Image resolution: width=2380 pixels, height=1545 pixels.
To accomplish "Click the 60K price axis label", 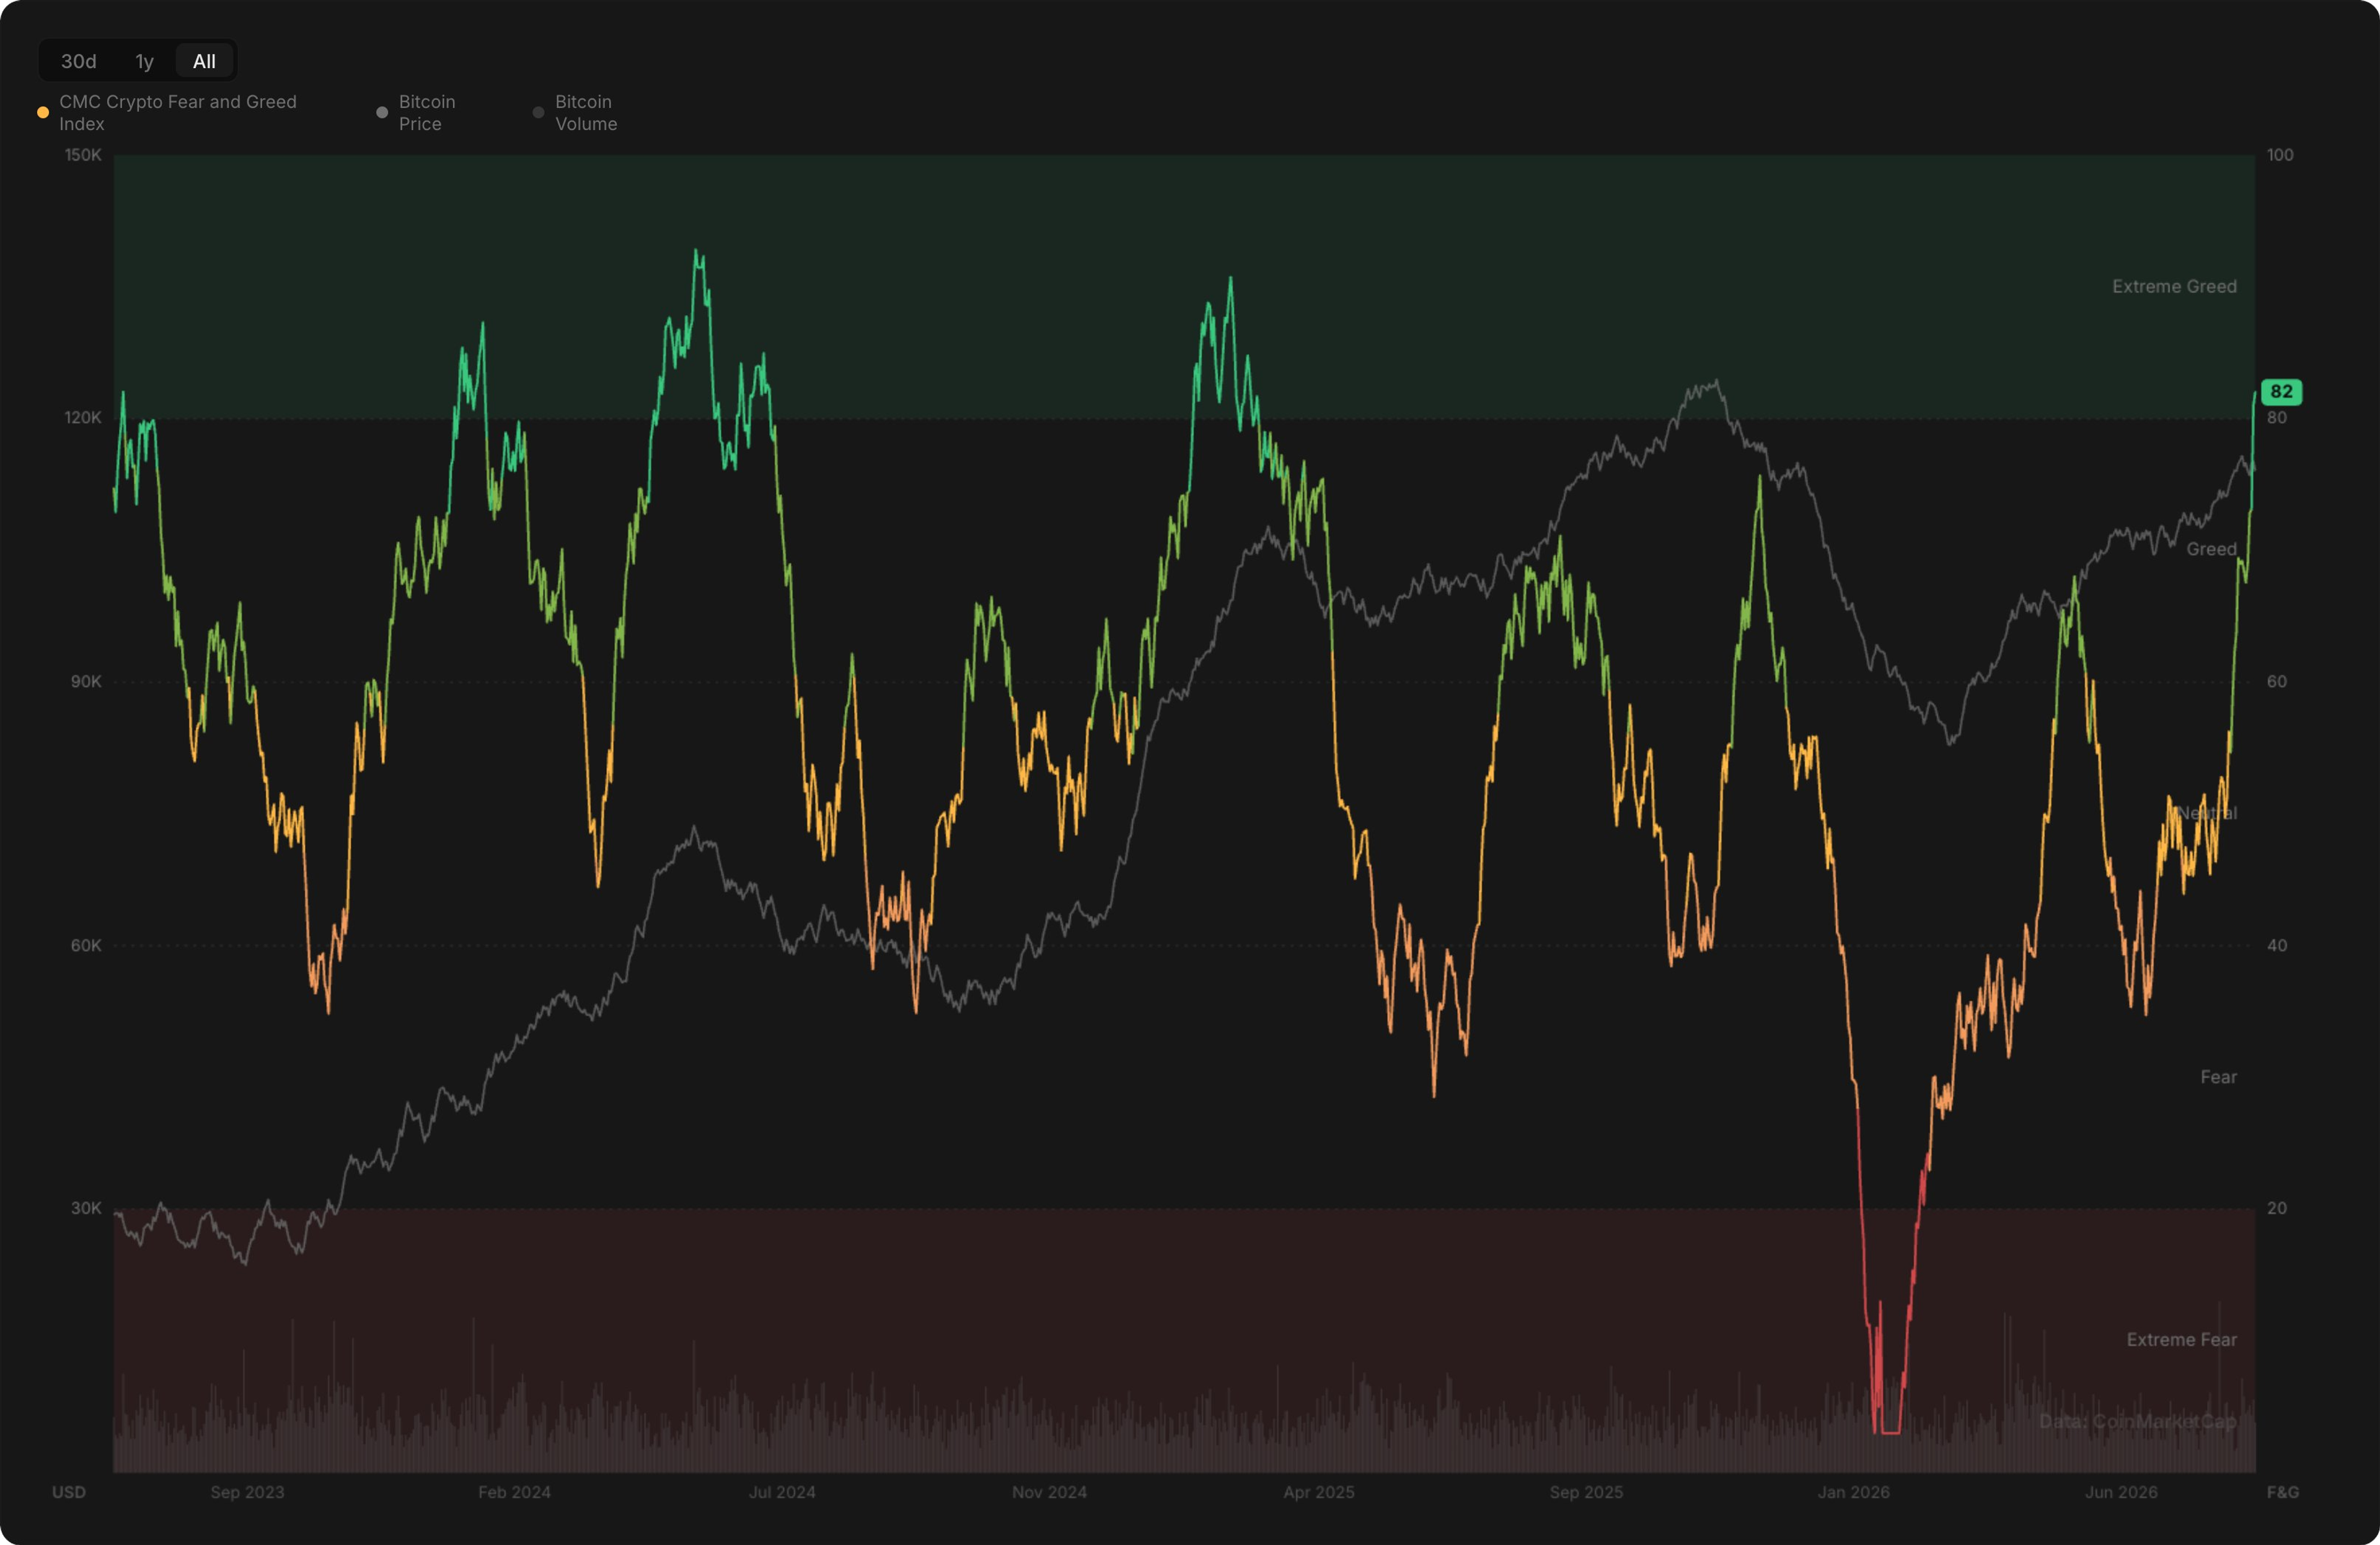I will [x=86, y=945].
